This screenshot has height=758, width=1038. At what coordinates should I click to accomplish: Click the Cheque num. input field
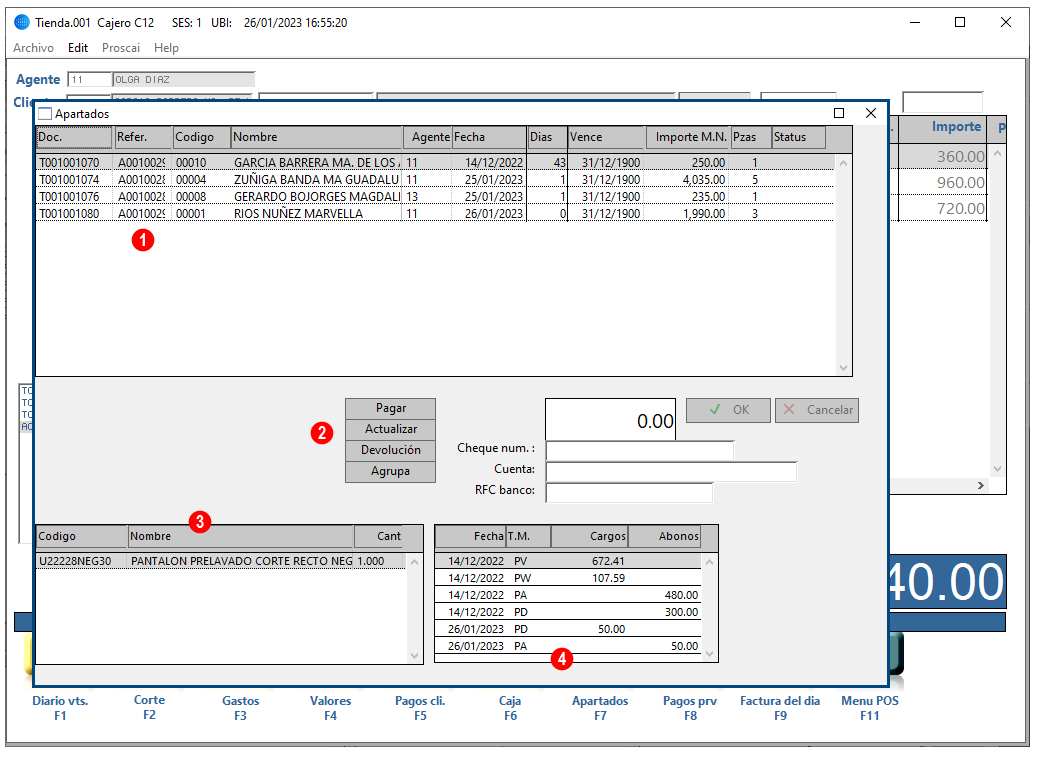click(x=639, y=450)
